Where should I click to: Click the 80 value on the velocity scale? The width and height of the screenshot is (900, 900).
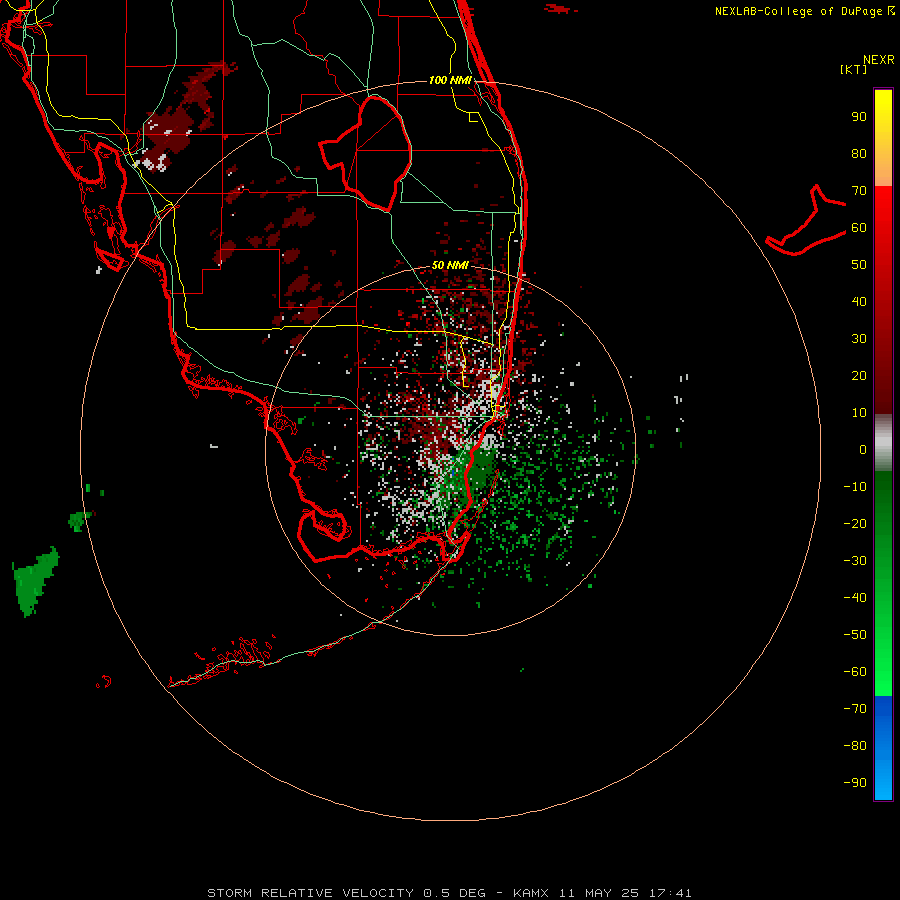[859, 154]
